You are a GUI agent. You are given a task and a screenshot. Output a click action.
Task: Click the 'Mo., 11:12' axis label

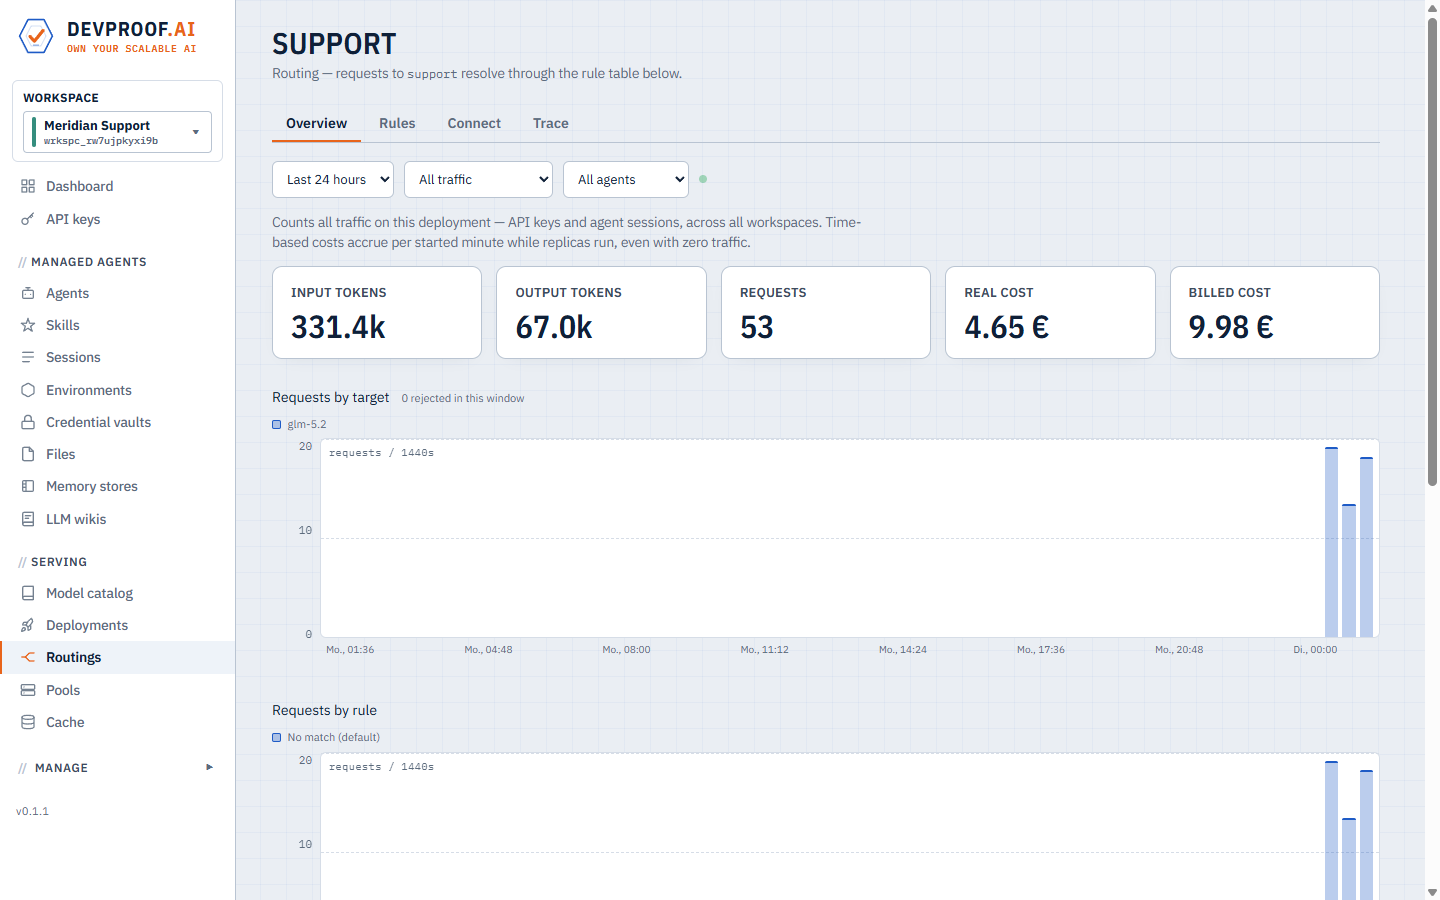(764, 649)
